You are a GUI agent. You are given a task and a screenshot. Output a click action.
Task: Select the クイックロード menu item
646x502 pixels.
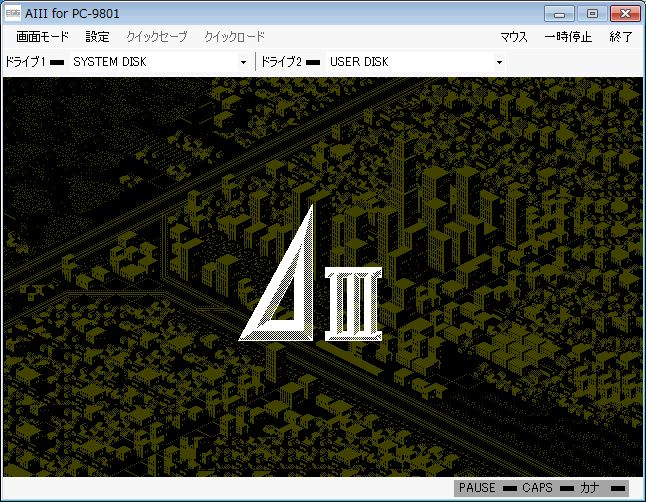click(234, 37)
